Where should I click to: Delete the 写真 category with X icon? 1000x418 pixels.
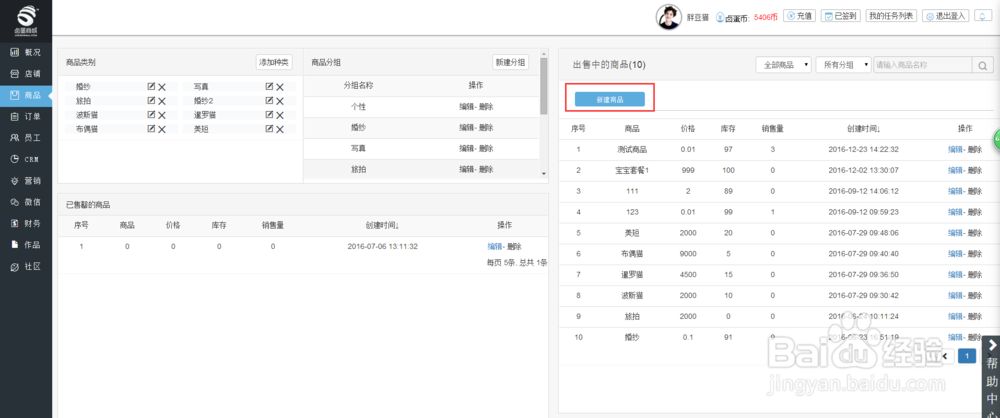pyautogui.click(x=280, y=87)
